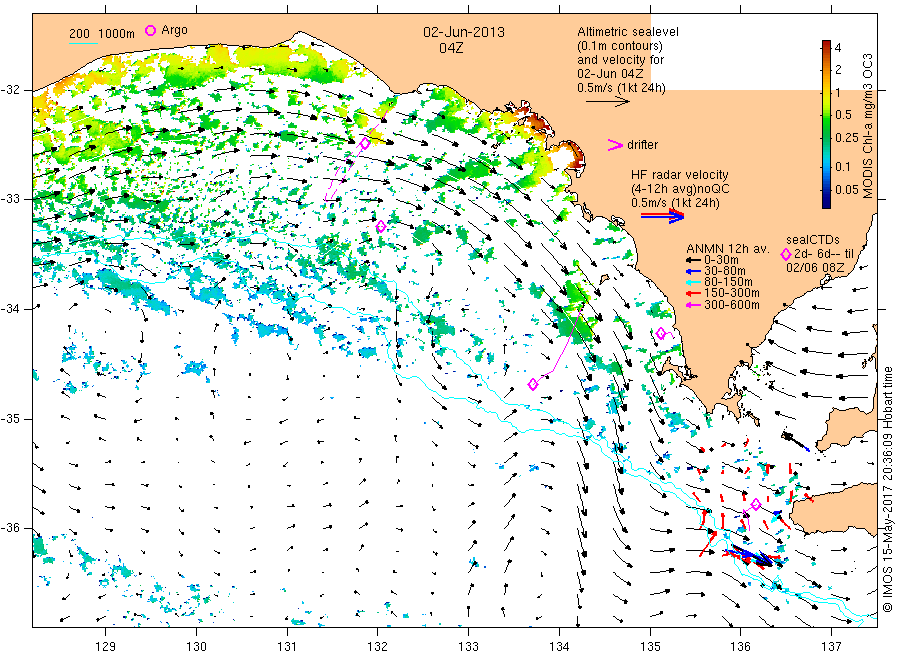Click the 'drifter' legend label
Viewport: 900px width, 660px height.
[642, 145]
